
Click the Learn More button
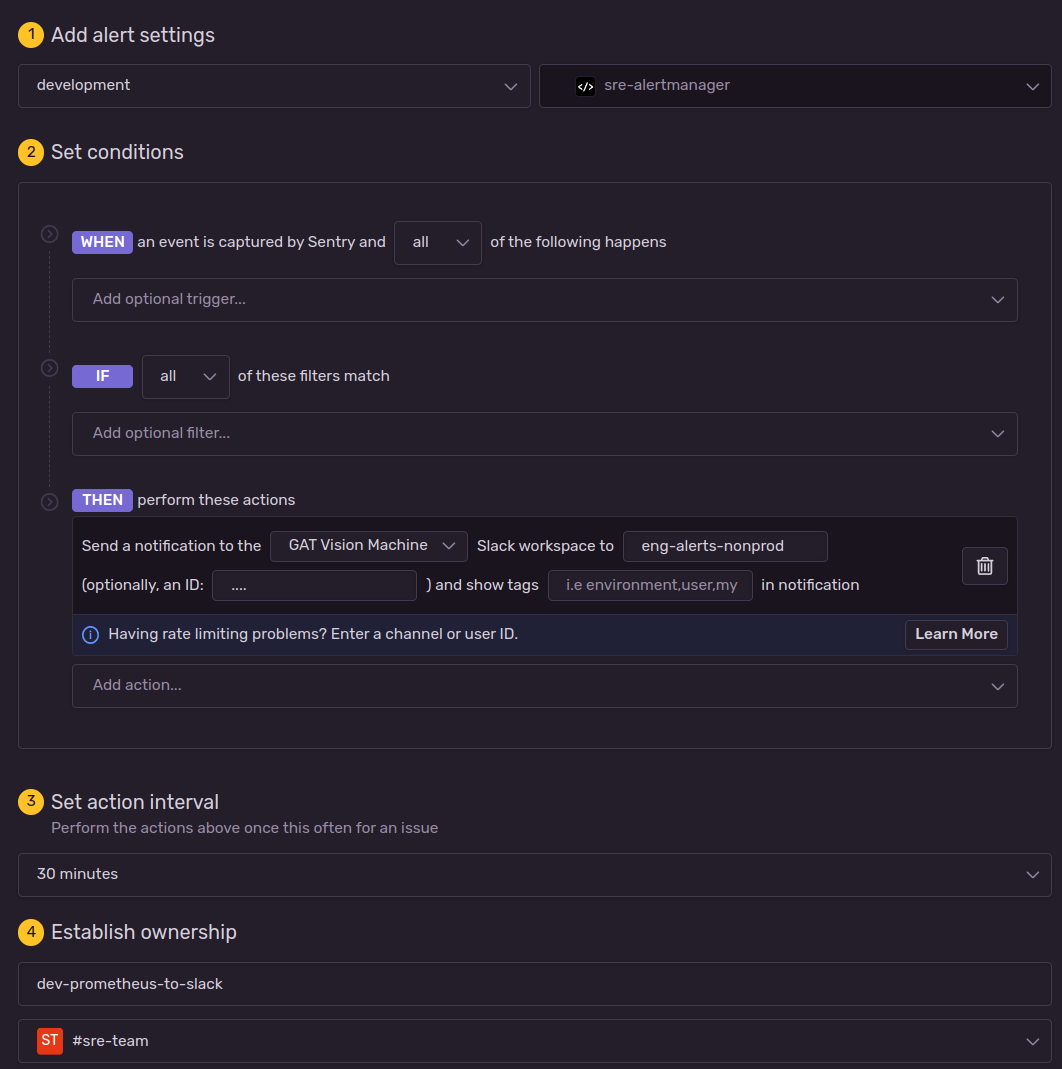956,634
